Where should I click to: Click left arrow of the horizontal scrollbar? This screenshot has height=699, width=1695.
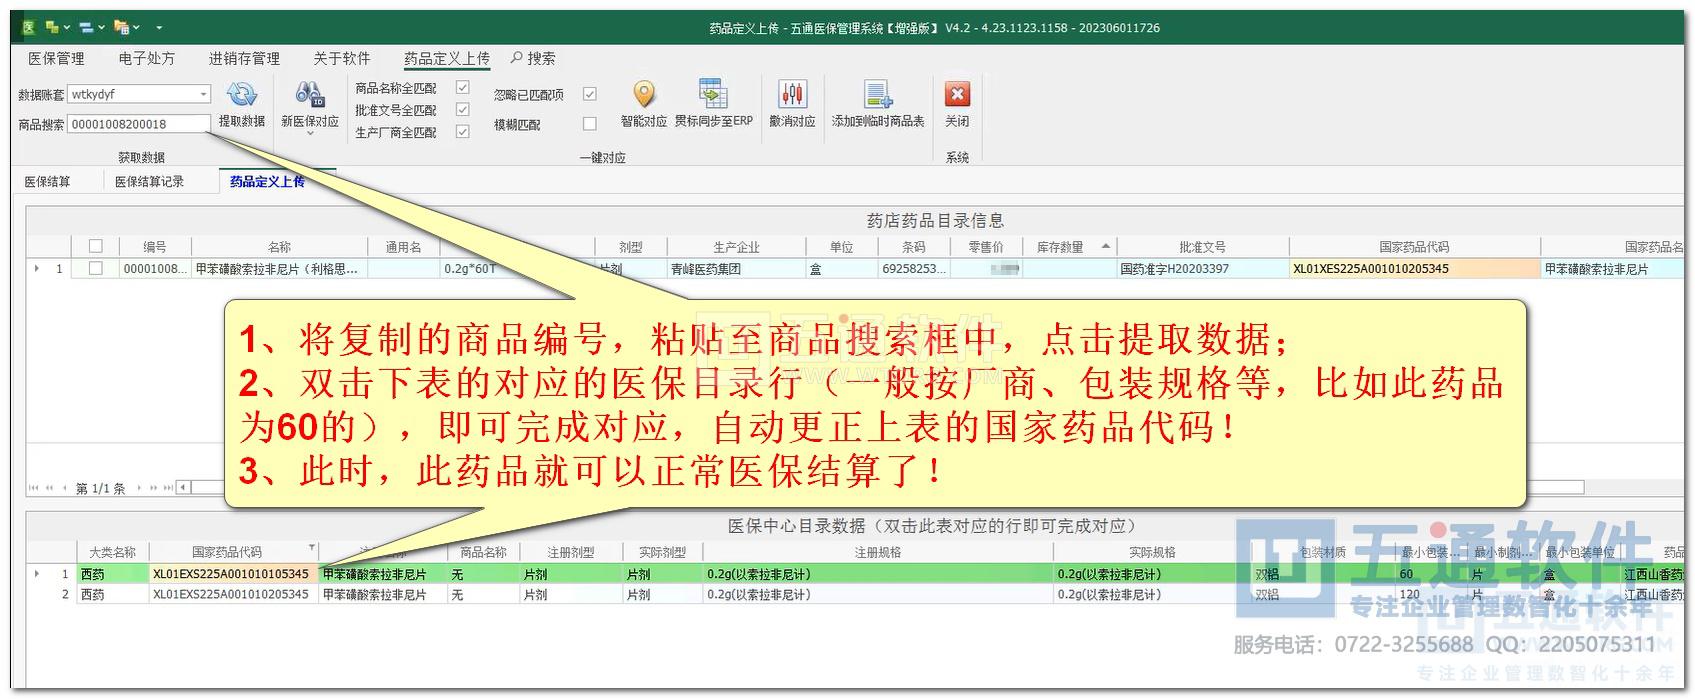[184, 488]
